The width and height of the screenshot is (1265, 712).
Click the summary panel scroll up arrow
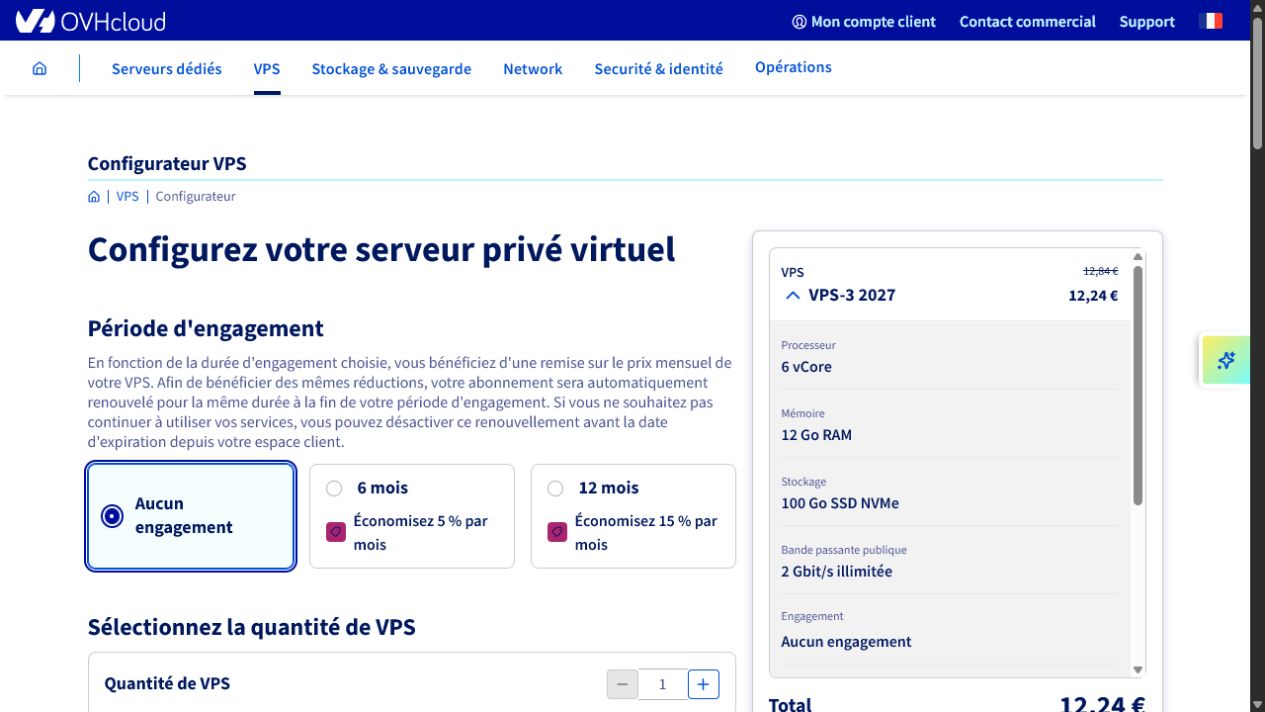point(1138,257)
